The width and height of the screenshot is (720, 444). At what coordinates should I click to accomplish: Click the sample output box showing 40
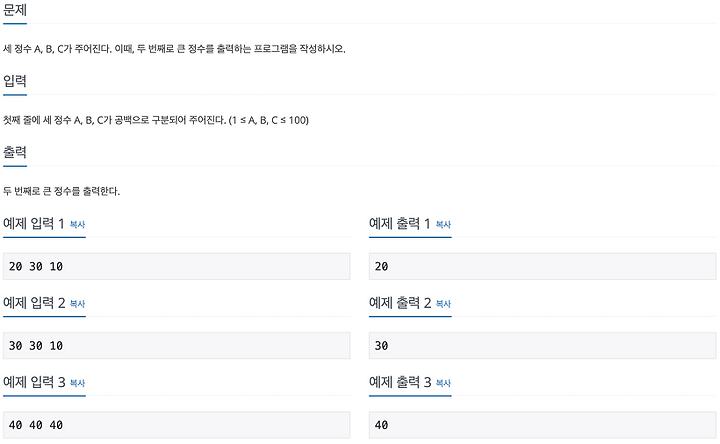click(x=542, y=425)
